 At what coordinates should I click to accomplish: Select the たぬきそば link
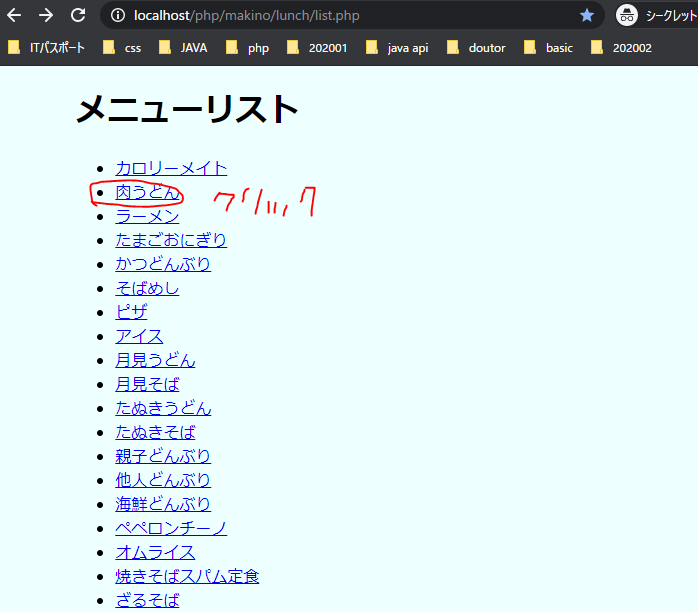155,433
